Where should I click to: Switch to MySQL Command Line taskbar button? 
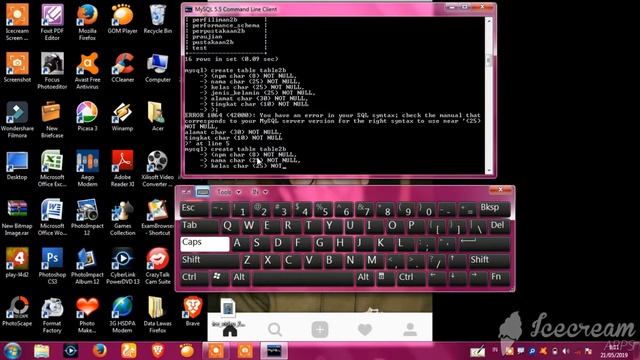click(x=274, y=351)
